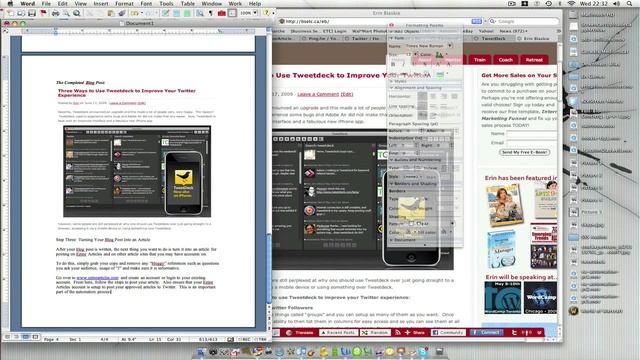Open the Table menu in Word
The image size is (640, 360).
coord(187,3)
